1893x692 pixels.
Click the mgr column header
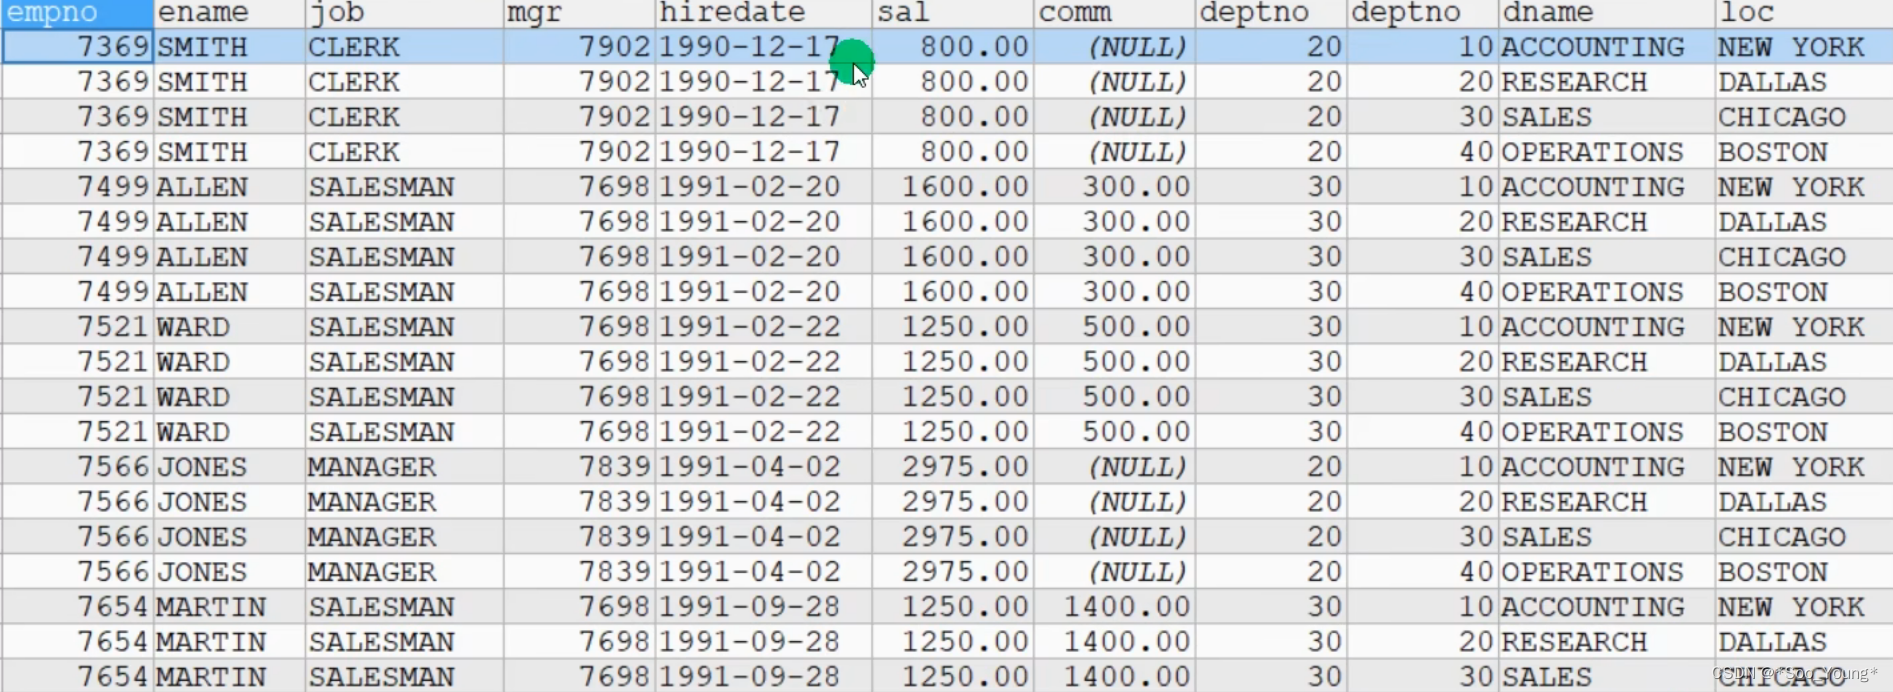pos(579,13)
